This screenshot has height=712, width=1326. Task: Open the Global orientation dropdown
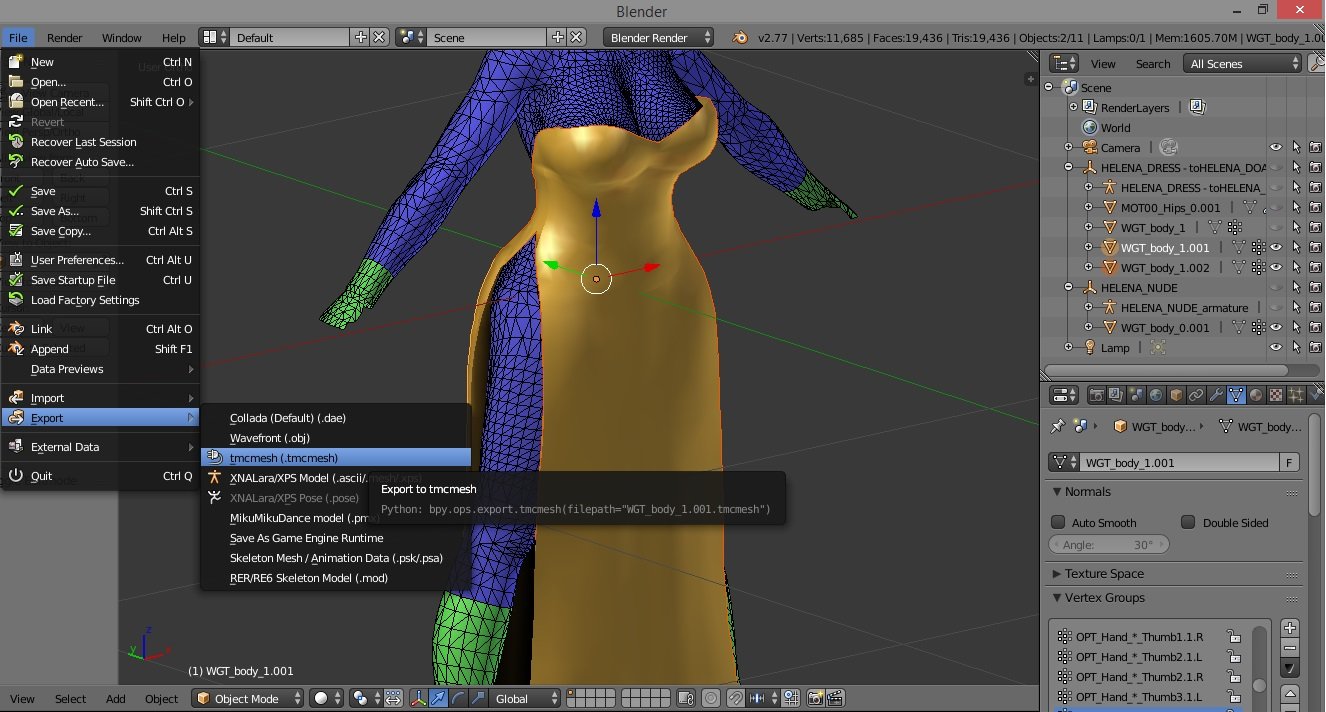click(526, 698)
